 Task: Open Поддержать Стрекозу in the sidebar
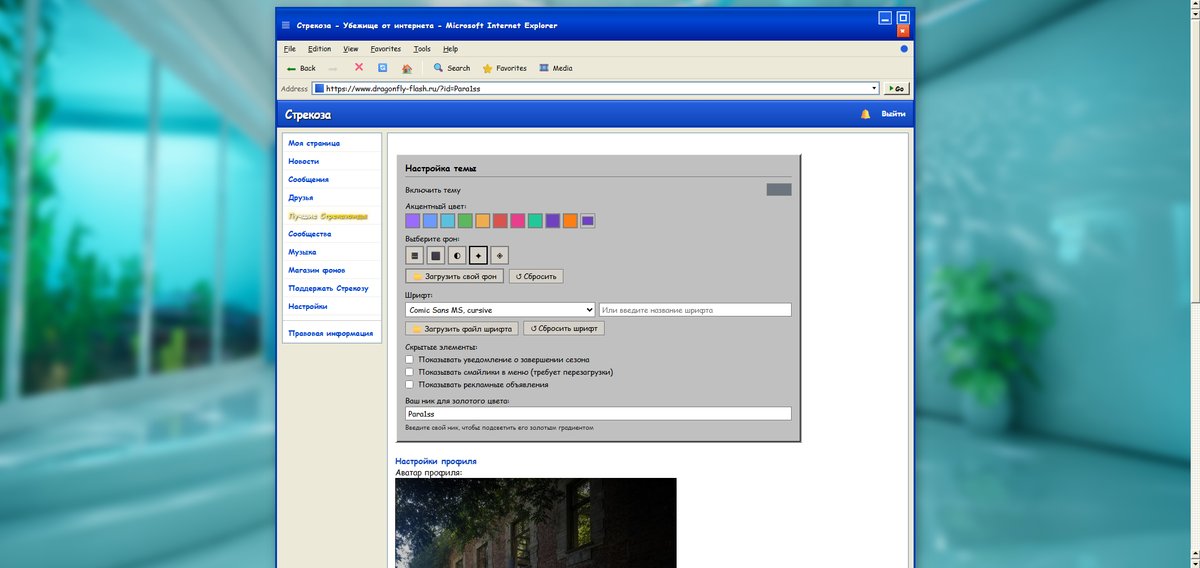328,288
